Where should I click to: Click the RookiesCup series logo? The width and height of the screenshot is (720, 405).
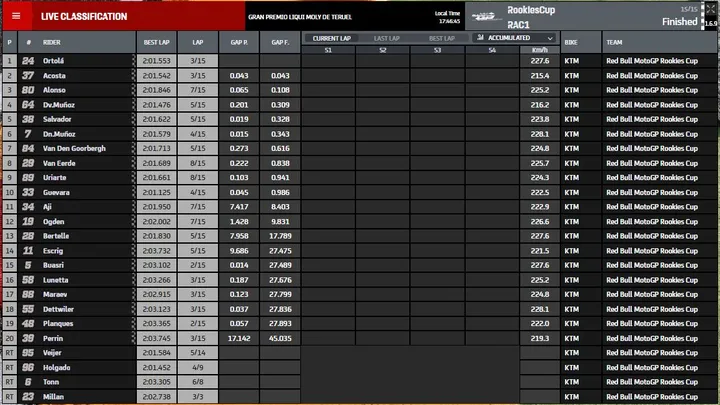tap(487, 17)
